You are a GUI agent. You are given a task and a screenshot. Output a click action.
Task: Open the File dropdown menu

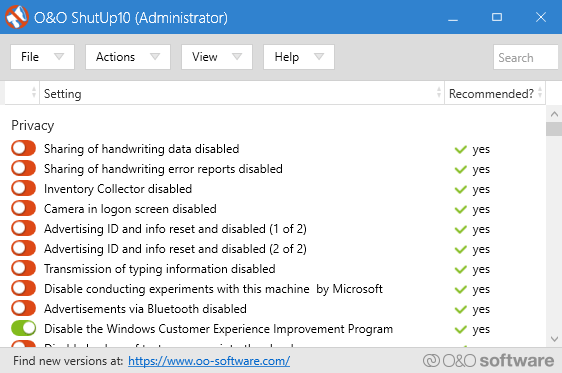[x=42, y=57]
